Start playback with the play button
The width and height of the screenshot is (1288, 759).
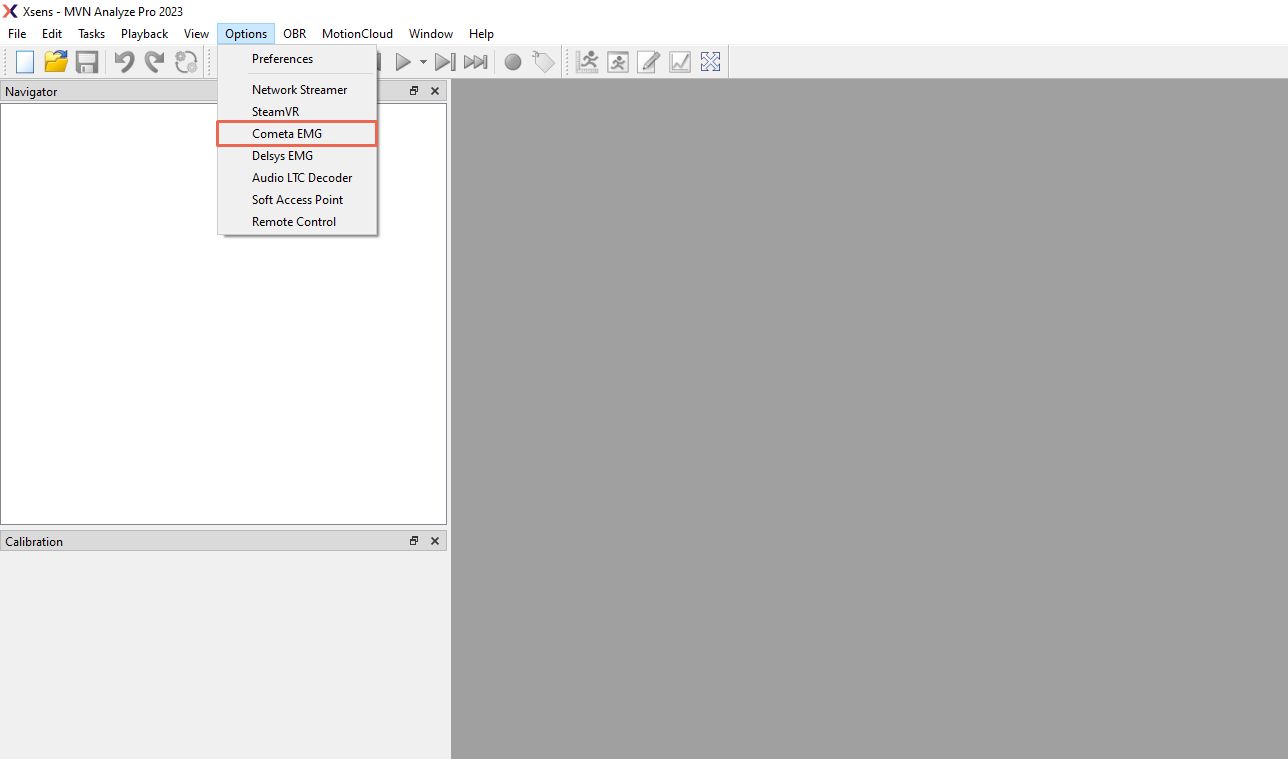point(403,62)
